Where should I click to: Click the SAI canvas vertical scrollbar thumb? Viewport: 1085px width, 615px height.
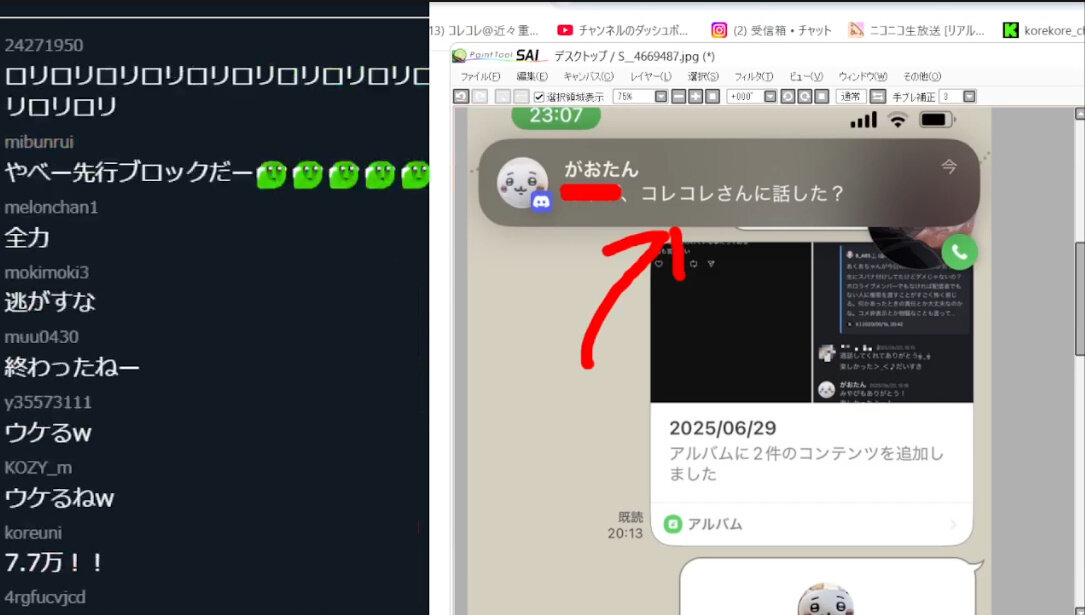tap(1079, 297)
